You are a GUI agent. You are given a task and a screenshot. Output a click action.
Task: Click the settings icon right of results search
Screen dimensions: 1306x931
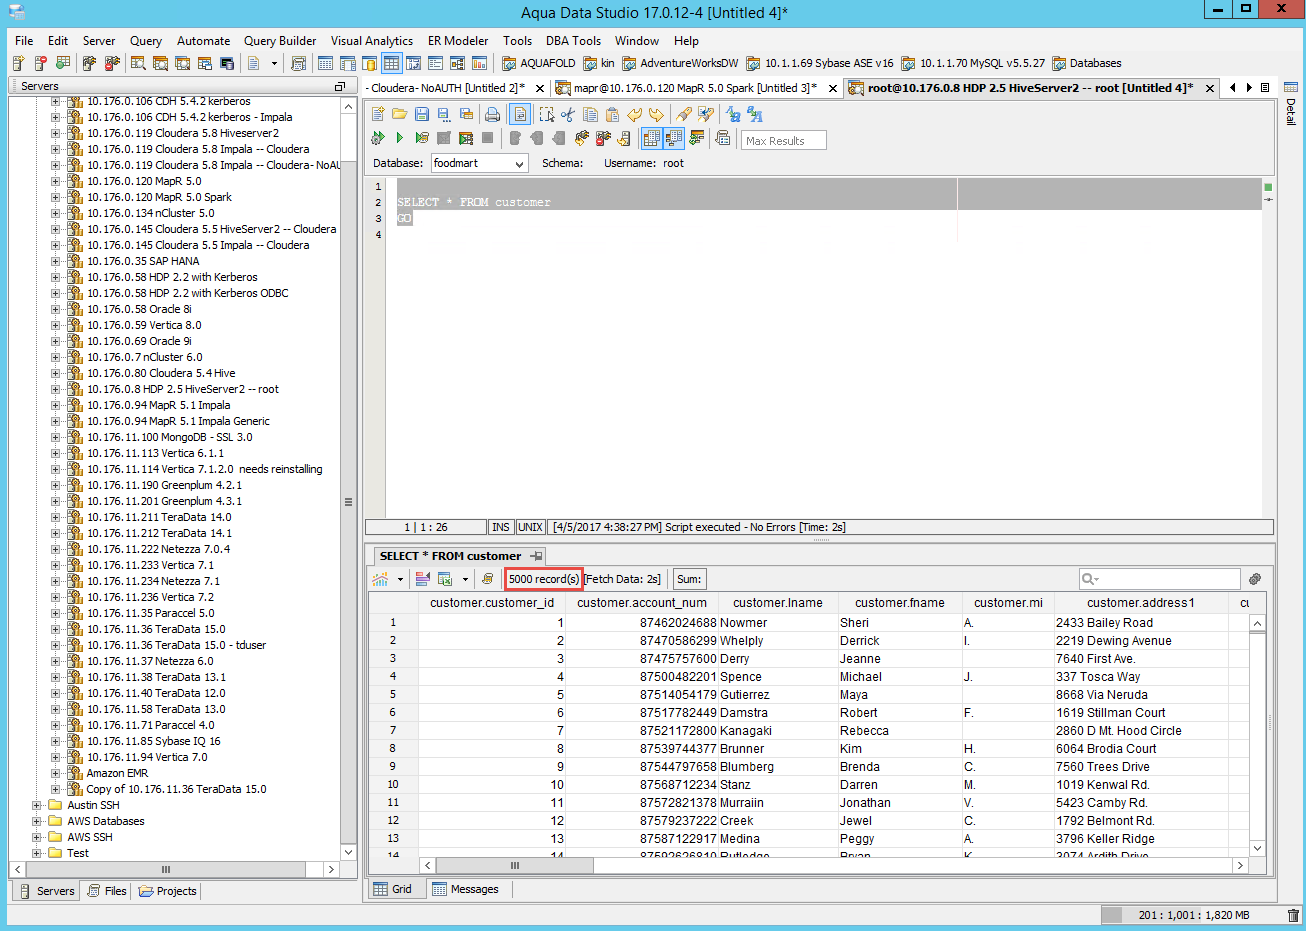[1255, 579]
